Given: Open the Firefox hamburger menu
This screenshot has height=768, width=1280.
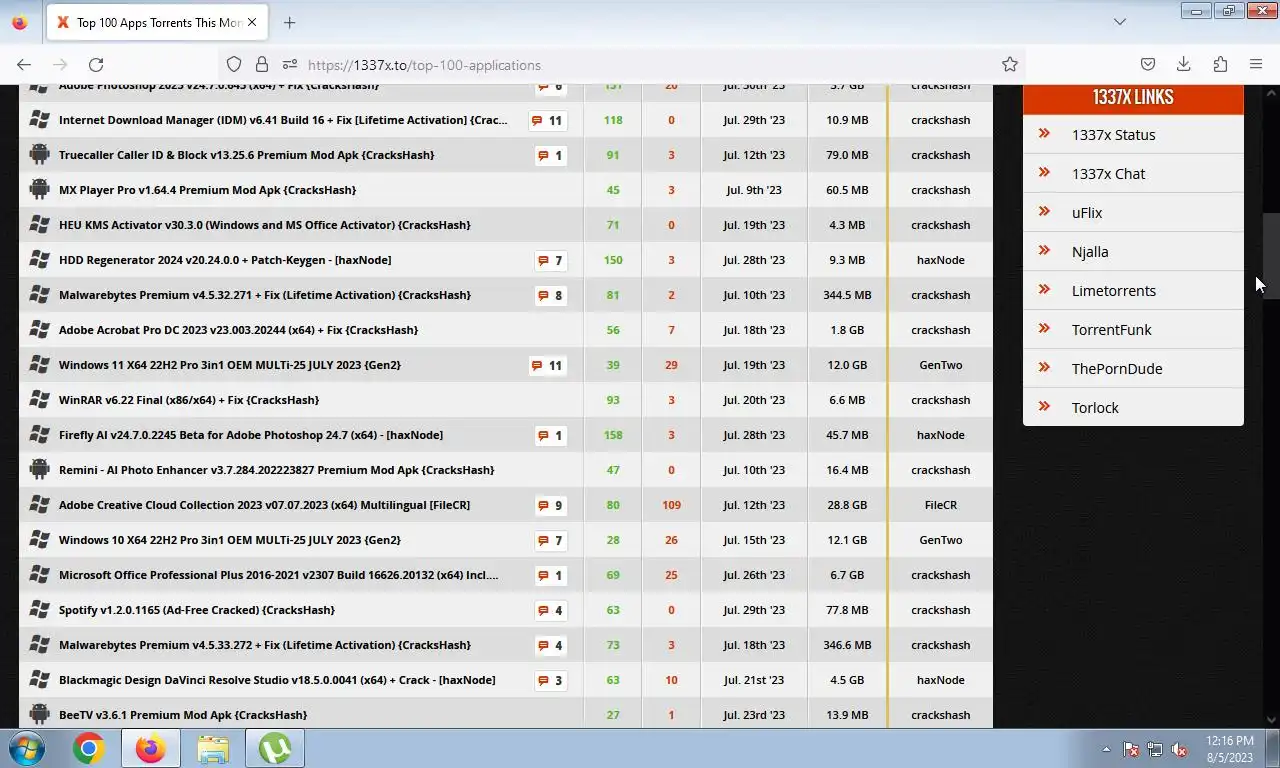Looking at the screenshot, I should pos(1256,64).
